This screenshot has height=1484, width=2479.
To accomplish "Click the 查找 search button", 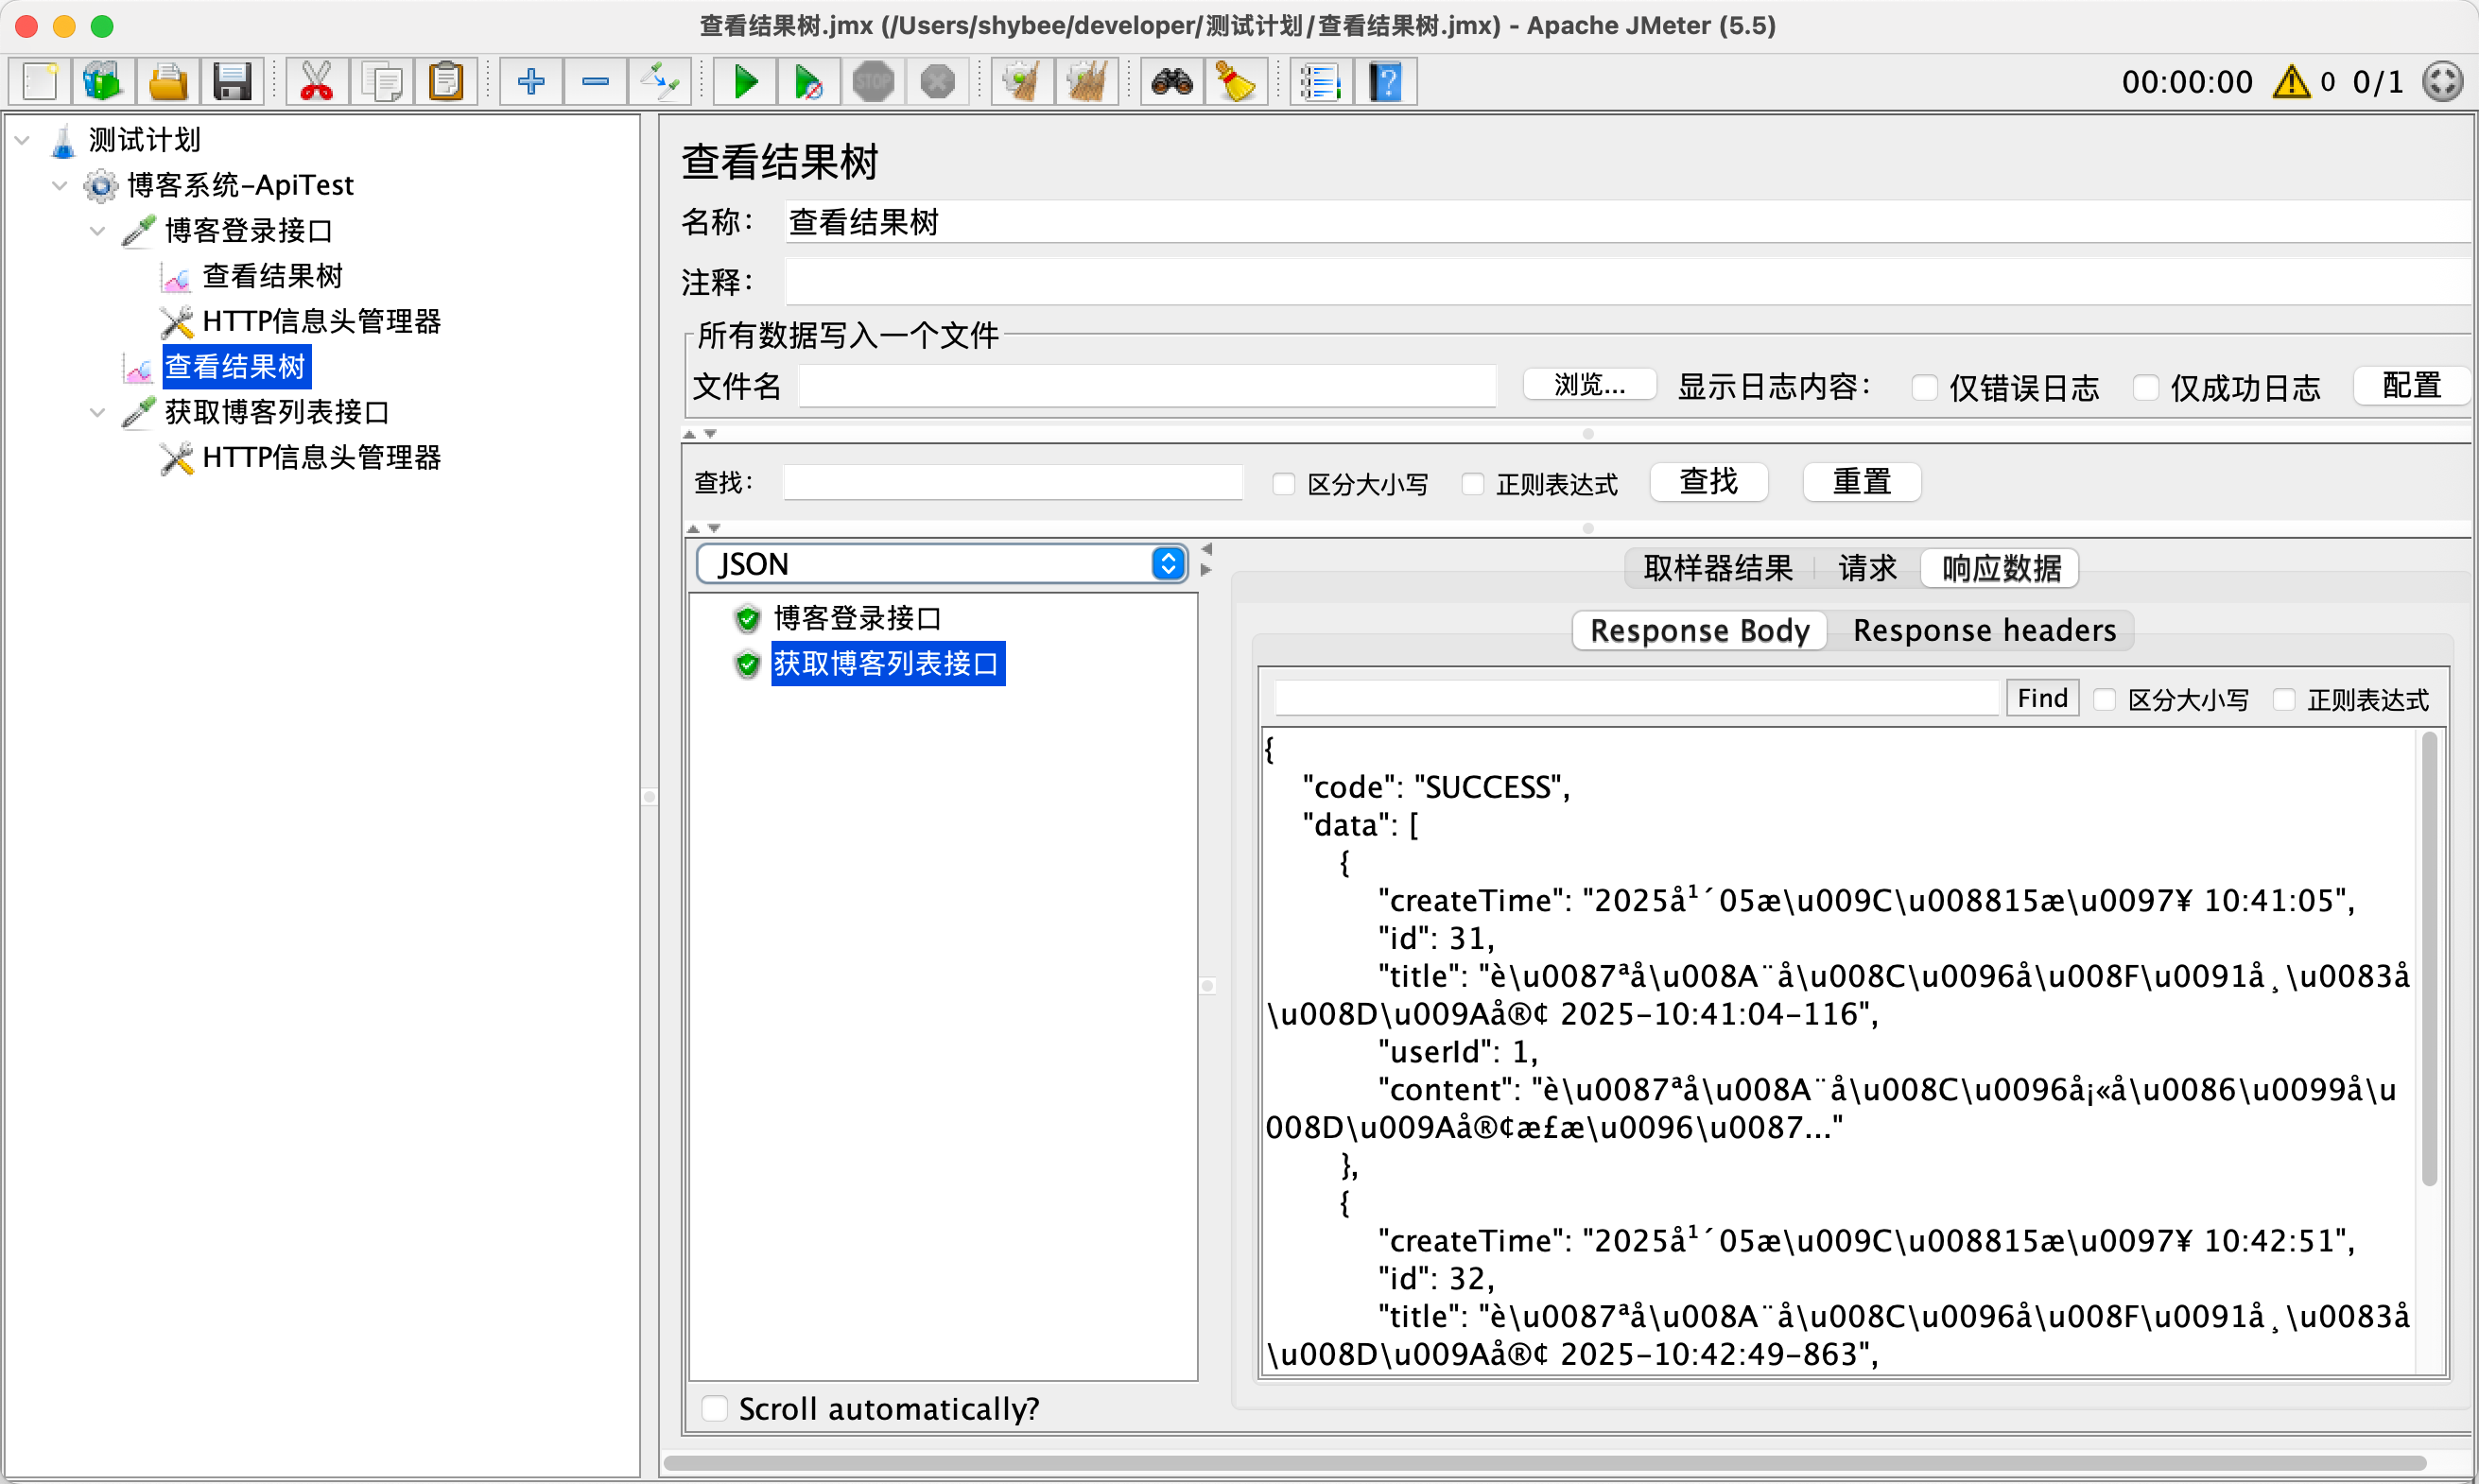I will 1708,482.
